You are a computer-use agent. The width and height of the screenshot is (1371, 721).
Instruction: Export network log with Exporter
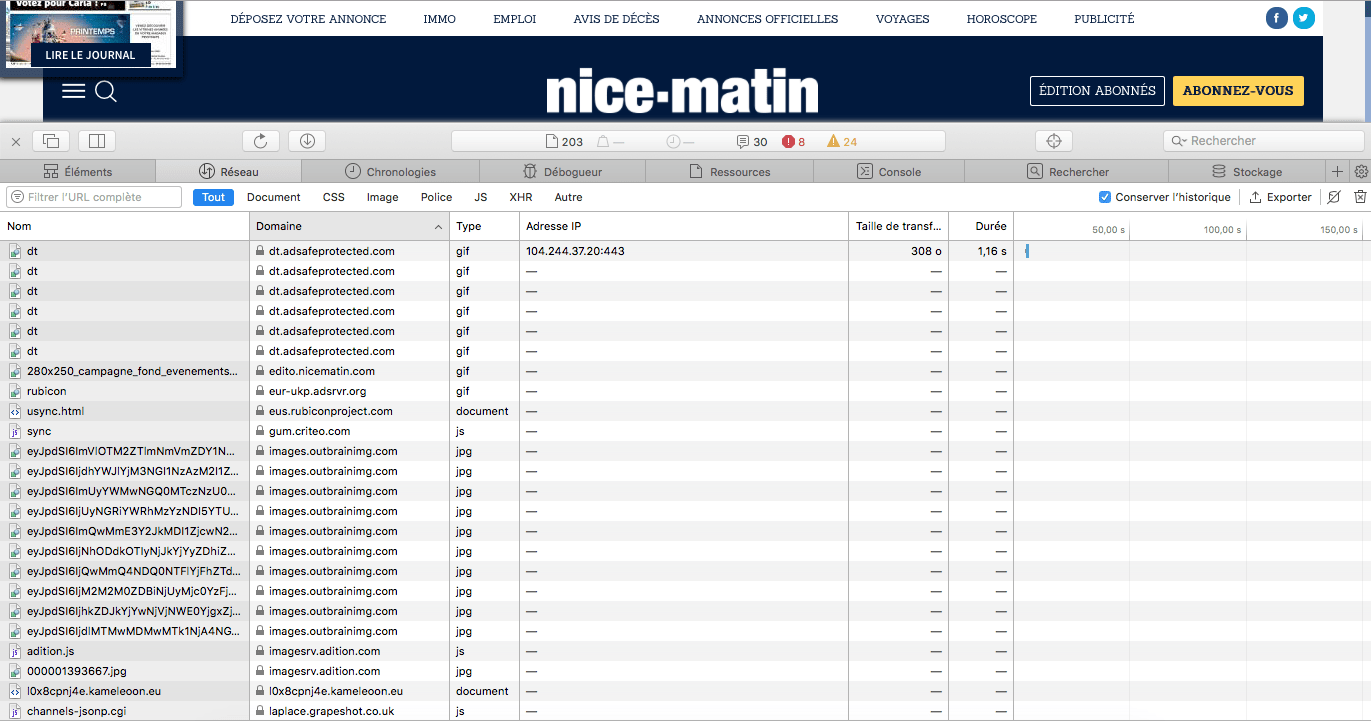pos(1281,197)
